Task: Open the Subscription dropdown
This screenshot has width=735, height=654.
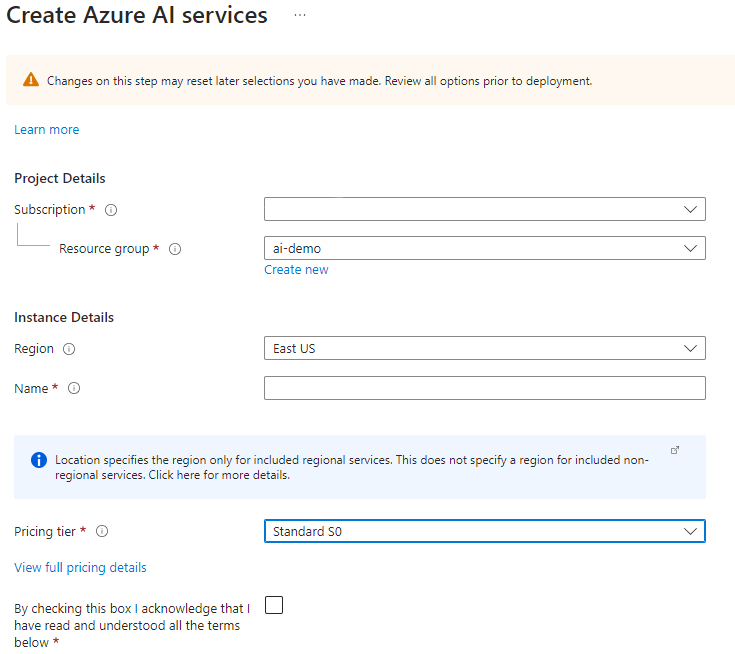Action: point(485,209)
